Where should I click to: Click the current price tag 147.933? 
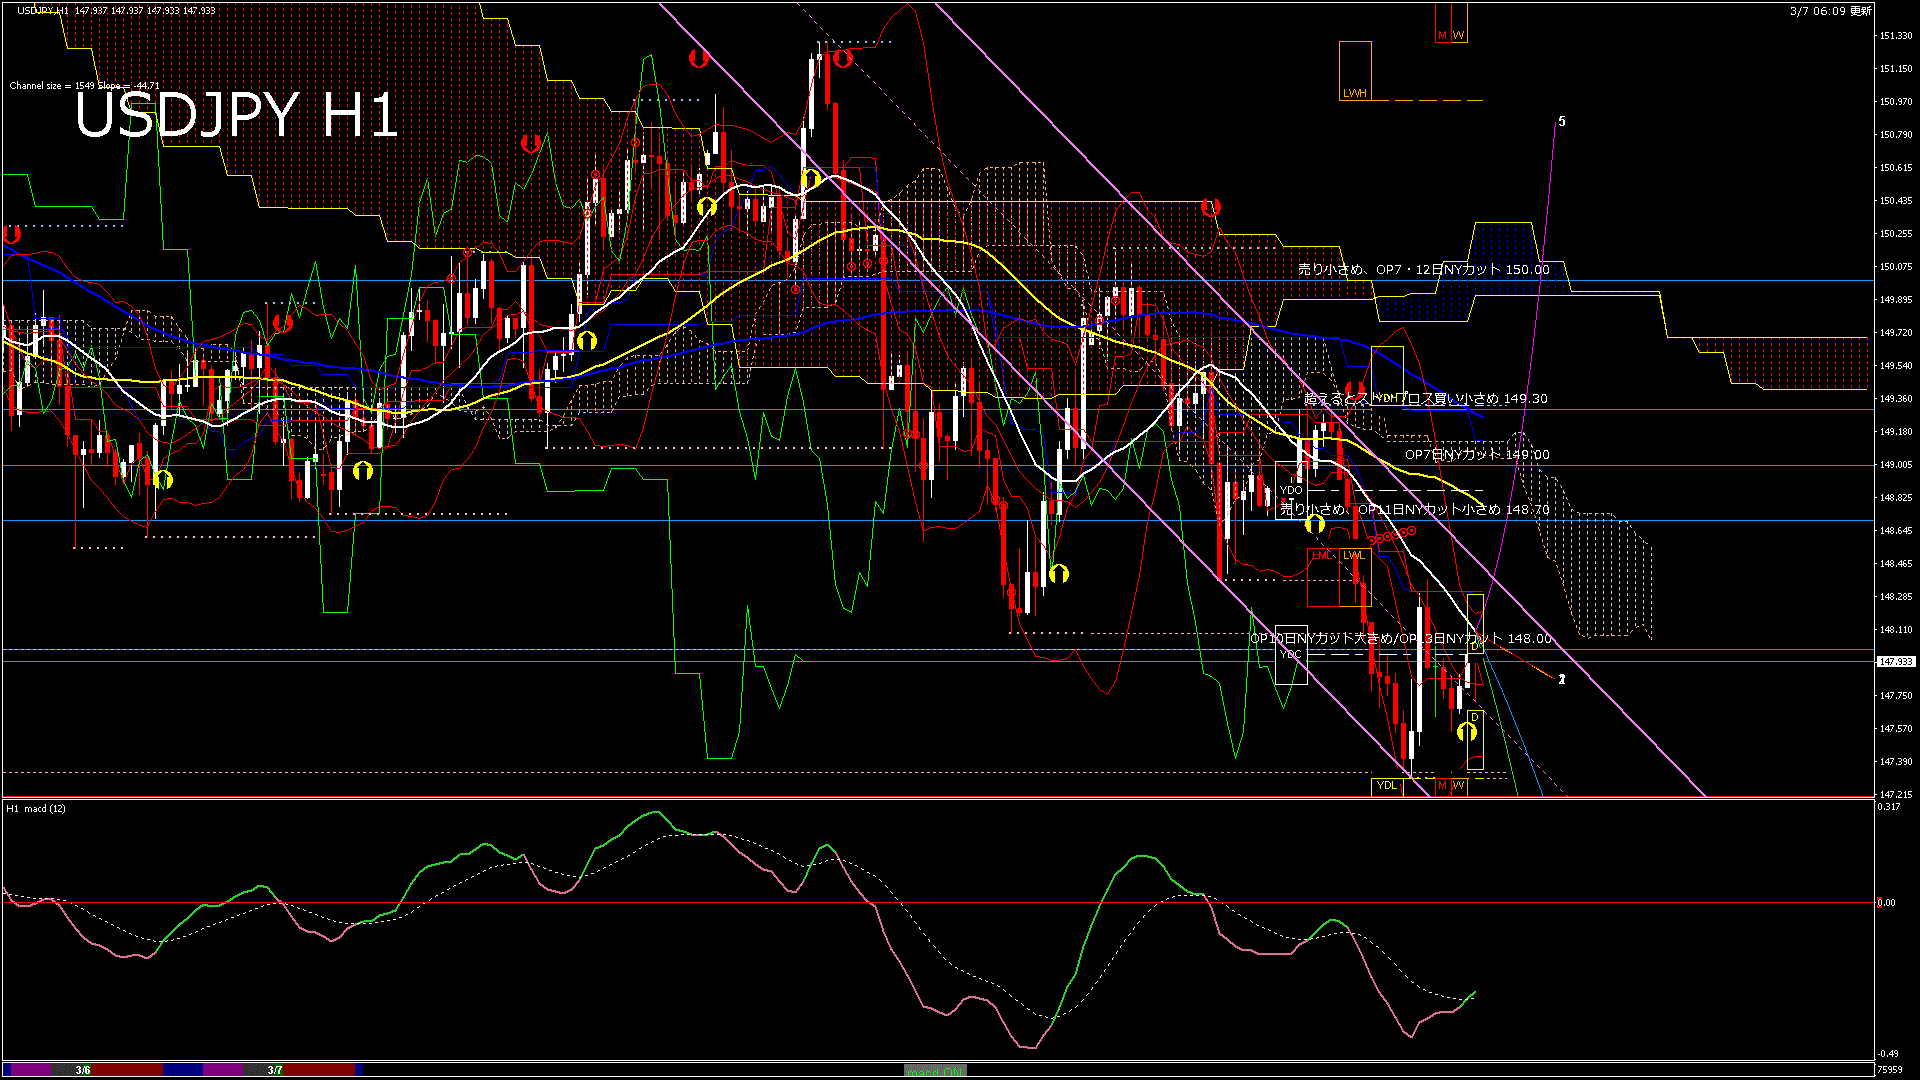tap(1896, 661)
